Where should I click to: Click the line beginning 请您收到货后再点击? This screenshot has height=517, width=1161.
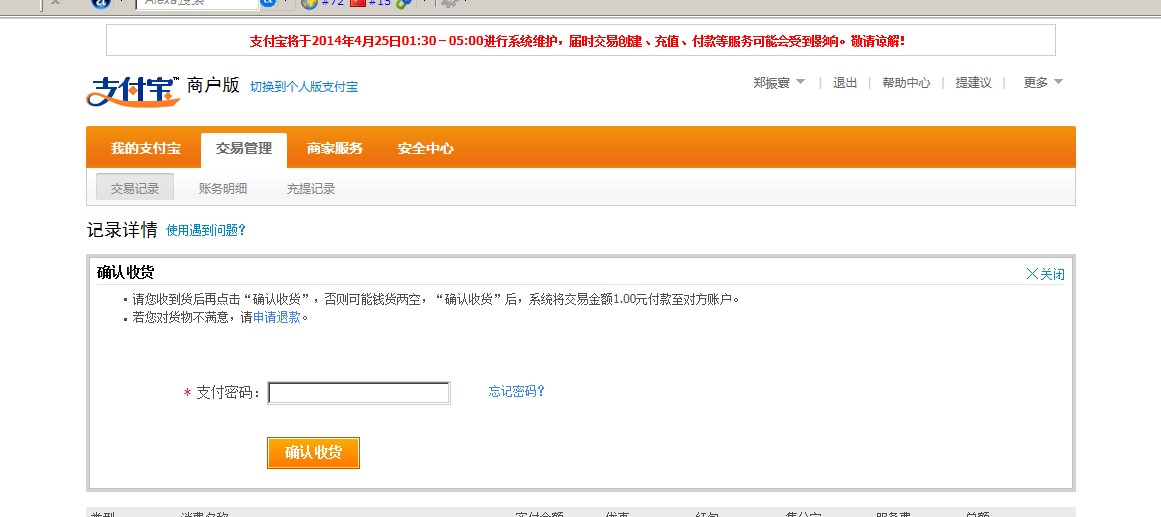pos(436,299)
